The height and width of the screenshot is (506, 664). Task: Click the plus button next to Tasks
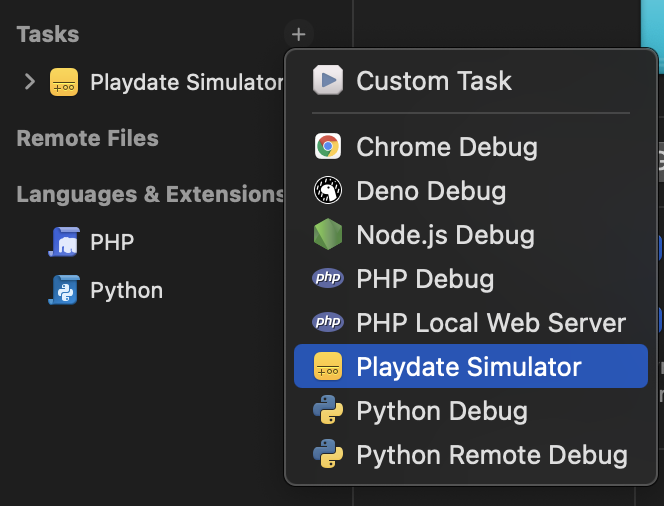[x=299, y=34]
